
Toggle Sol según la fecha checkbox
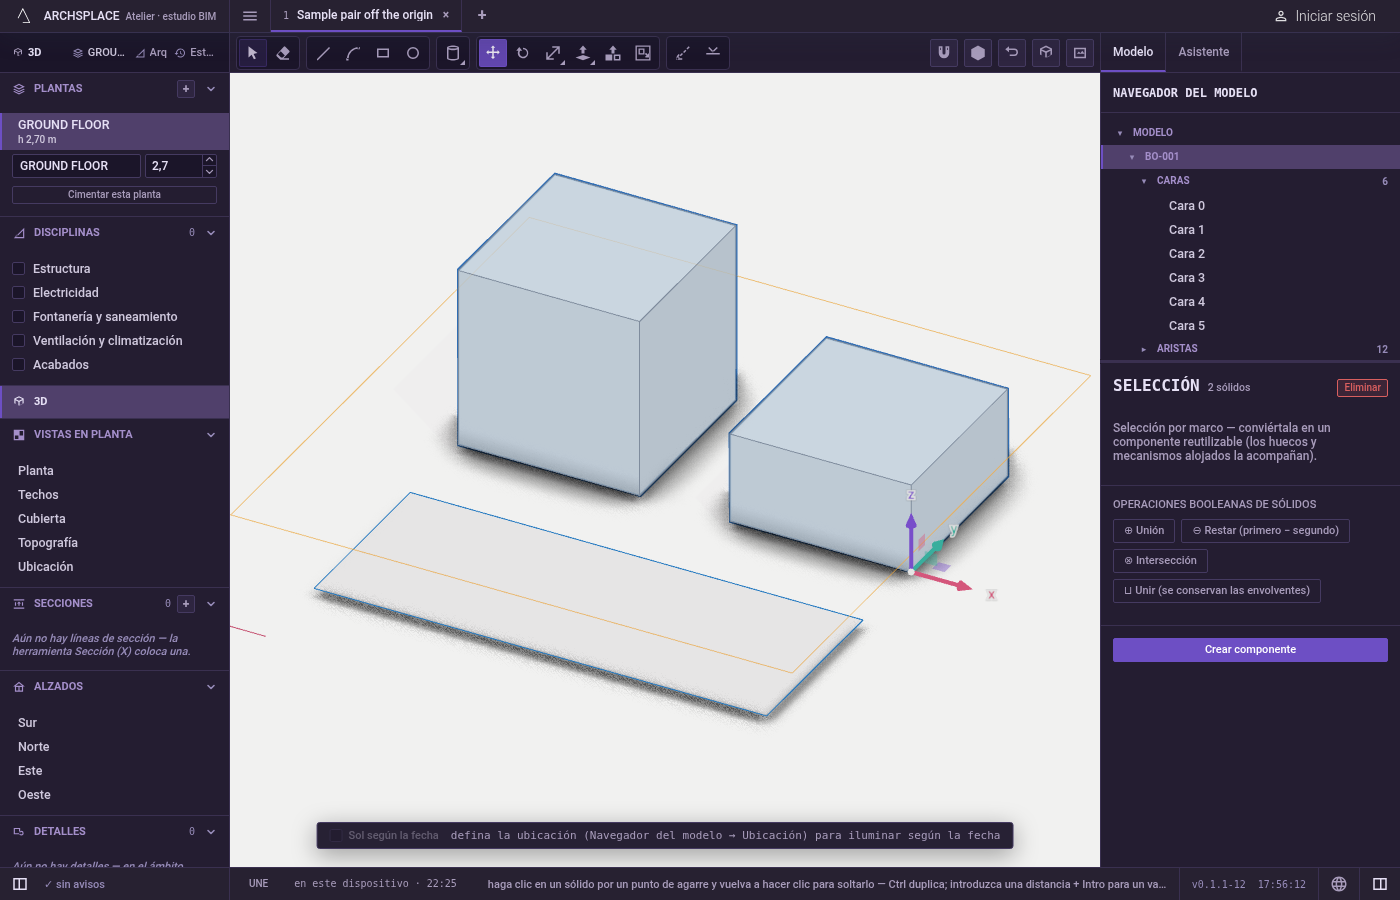[336, 836]
